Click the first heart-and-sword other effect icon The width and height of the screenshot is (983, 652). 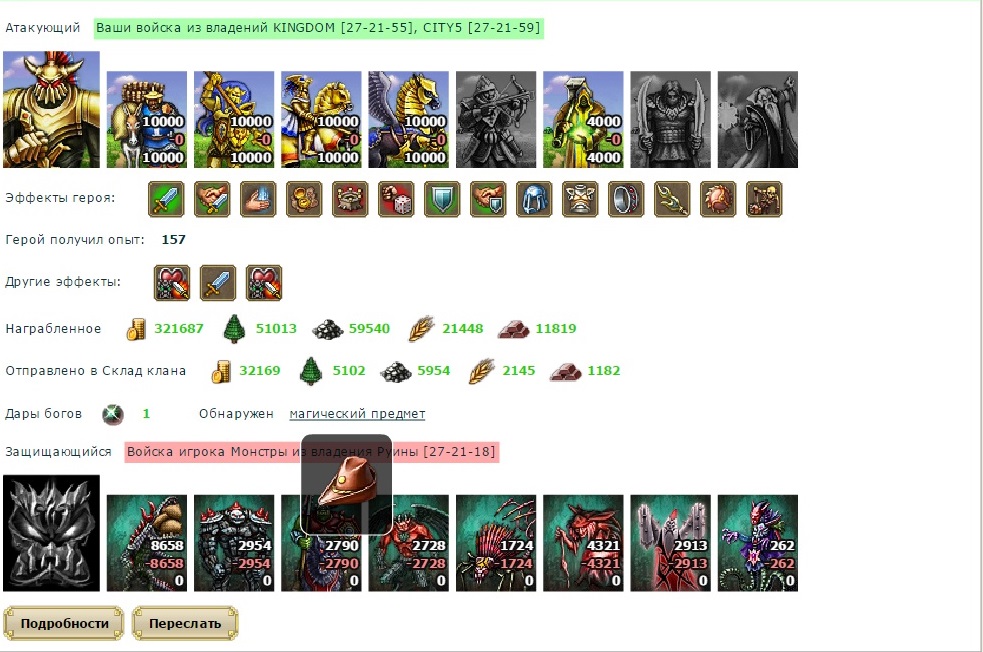[x=172, y=283]
